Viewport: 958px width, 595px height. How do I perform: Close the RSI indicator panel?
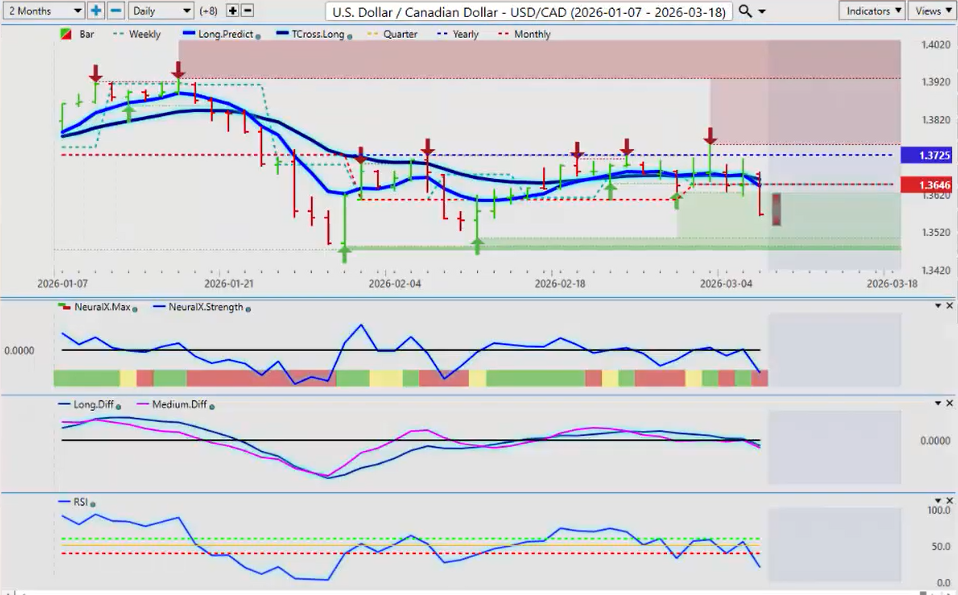[x=949, y=499]
